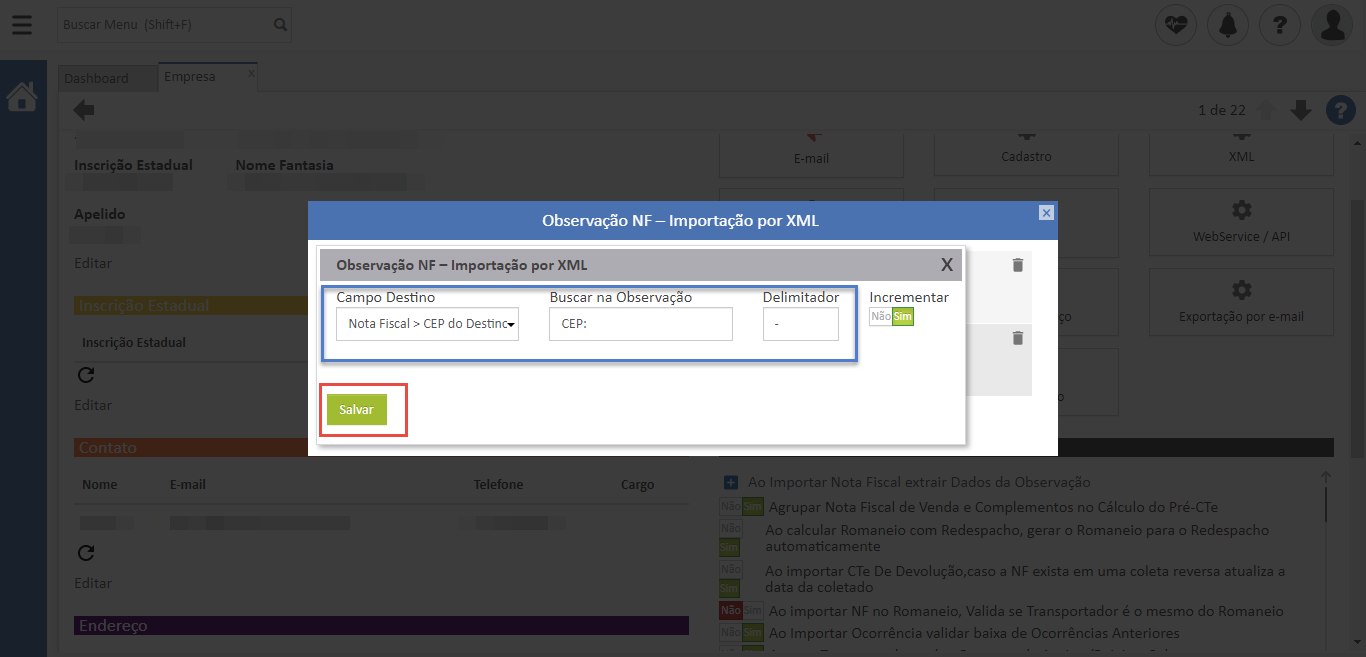Image resolution: width=1366 pixels, height=657 pixels.
Task: Click the Buscar na Observação field
Action: tap(640, 324)
